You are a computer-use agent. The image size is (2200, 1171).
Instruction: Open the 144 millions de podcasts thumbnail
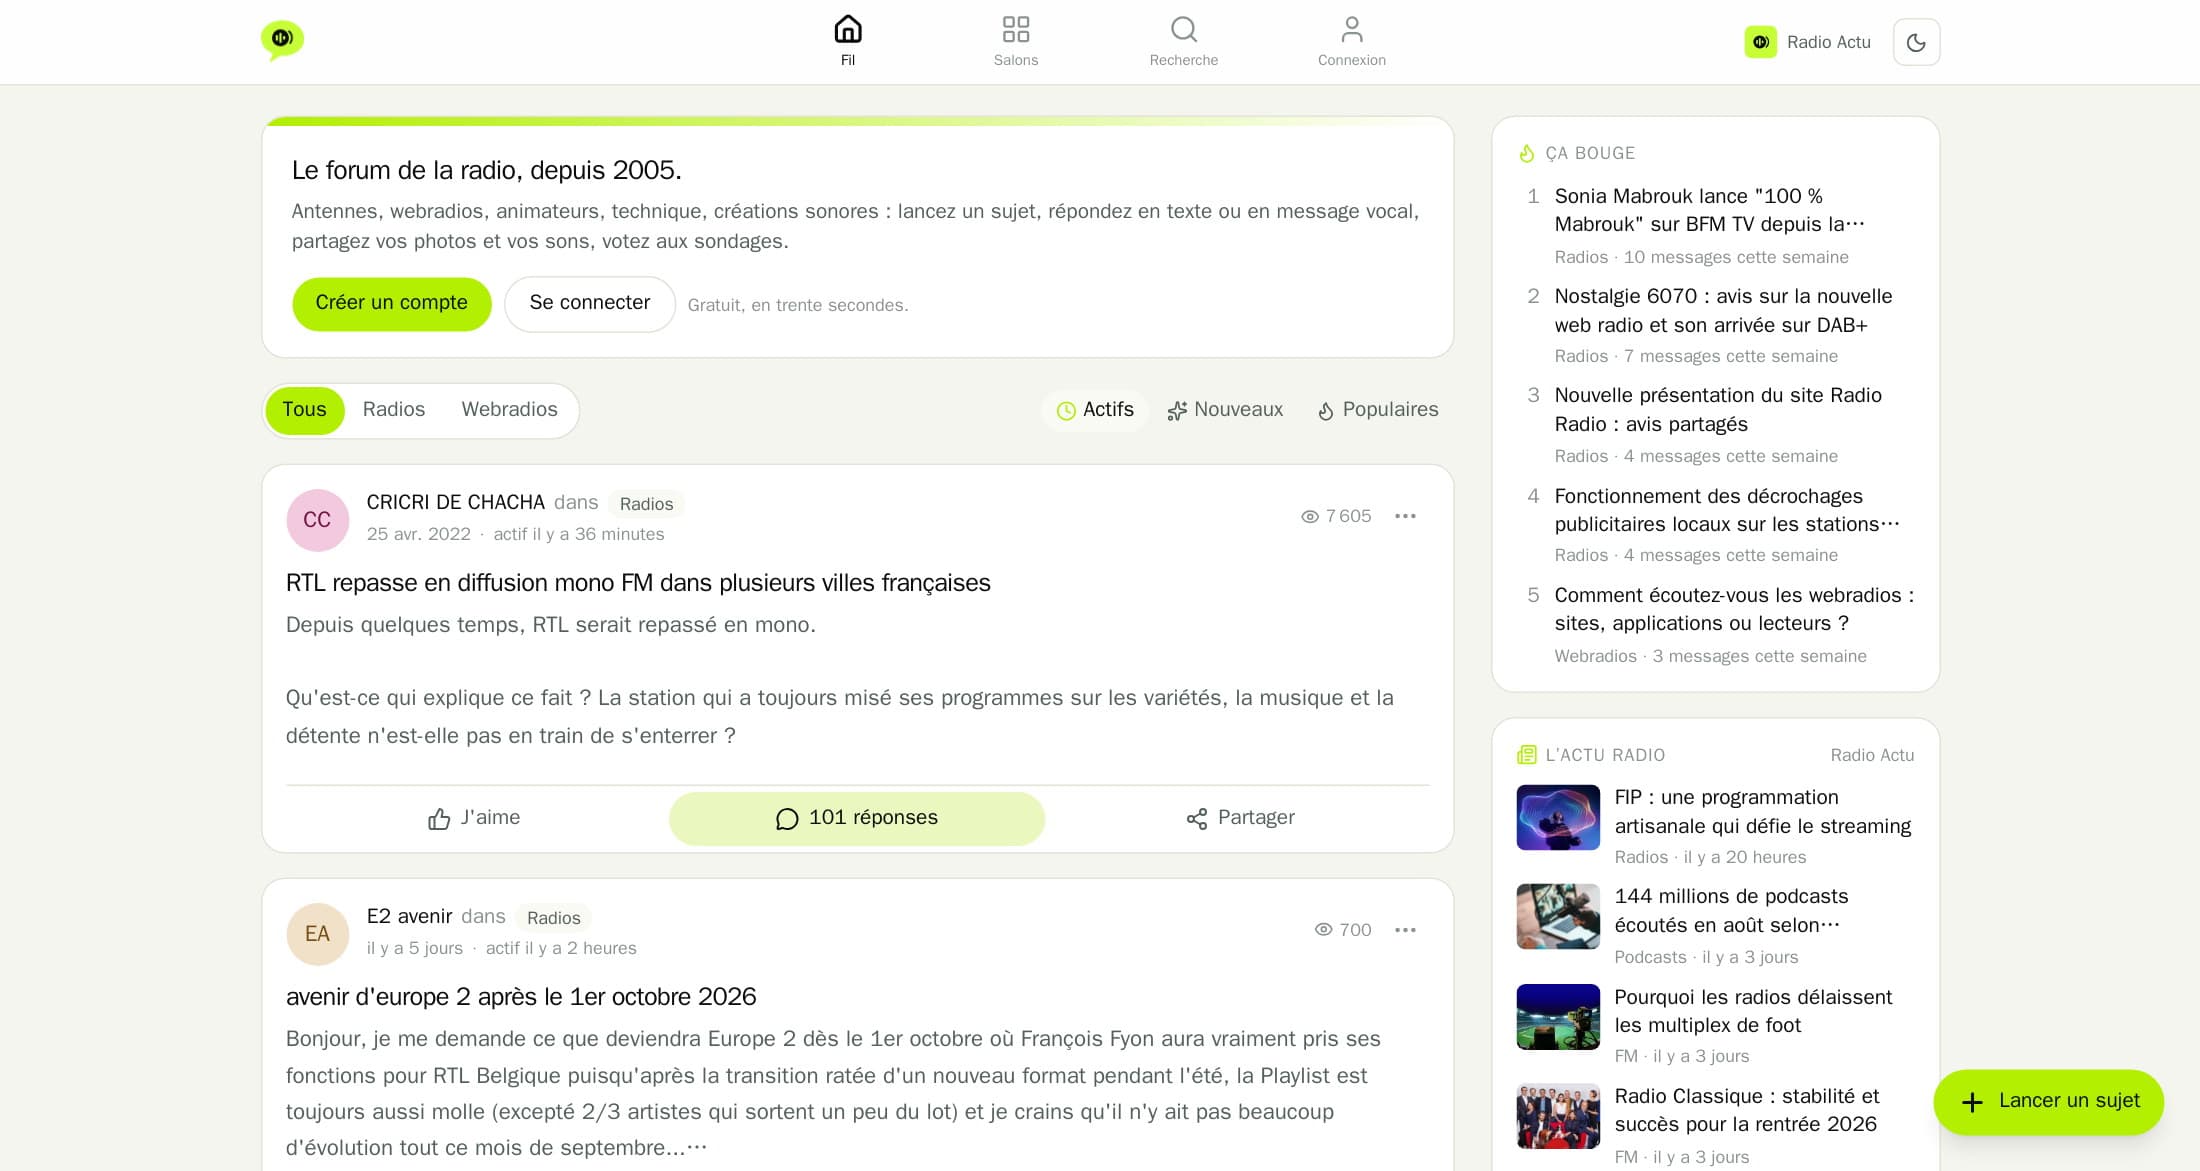1558,917
